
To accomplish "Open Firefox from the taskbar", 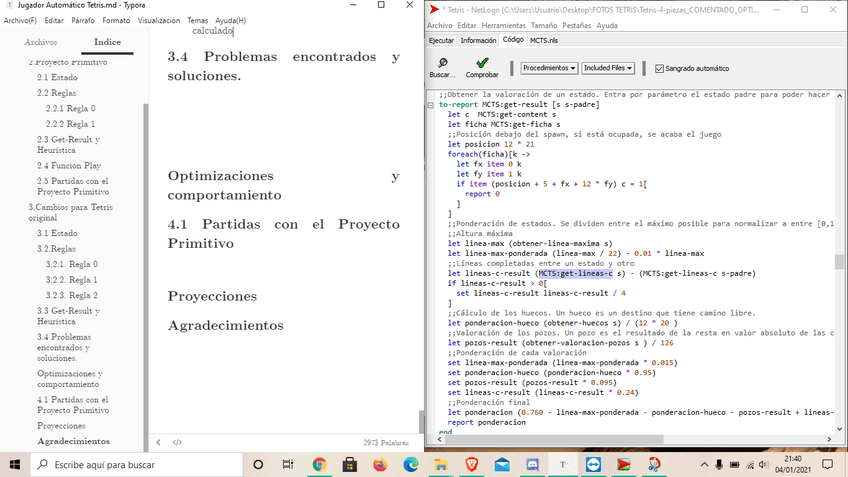I will point(380,464).
